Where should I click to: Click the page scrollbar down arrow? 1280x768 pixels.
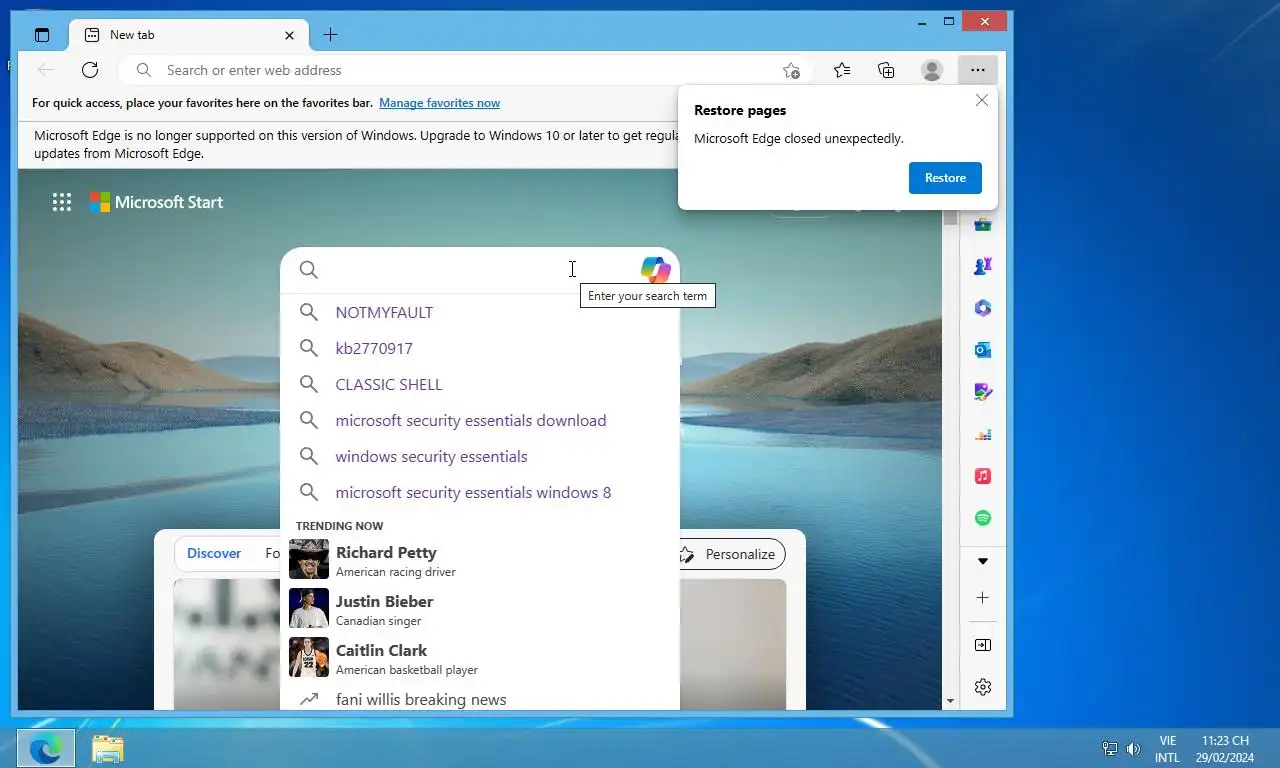click(x=950, y=702)
